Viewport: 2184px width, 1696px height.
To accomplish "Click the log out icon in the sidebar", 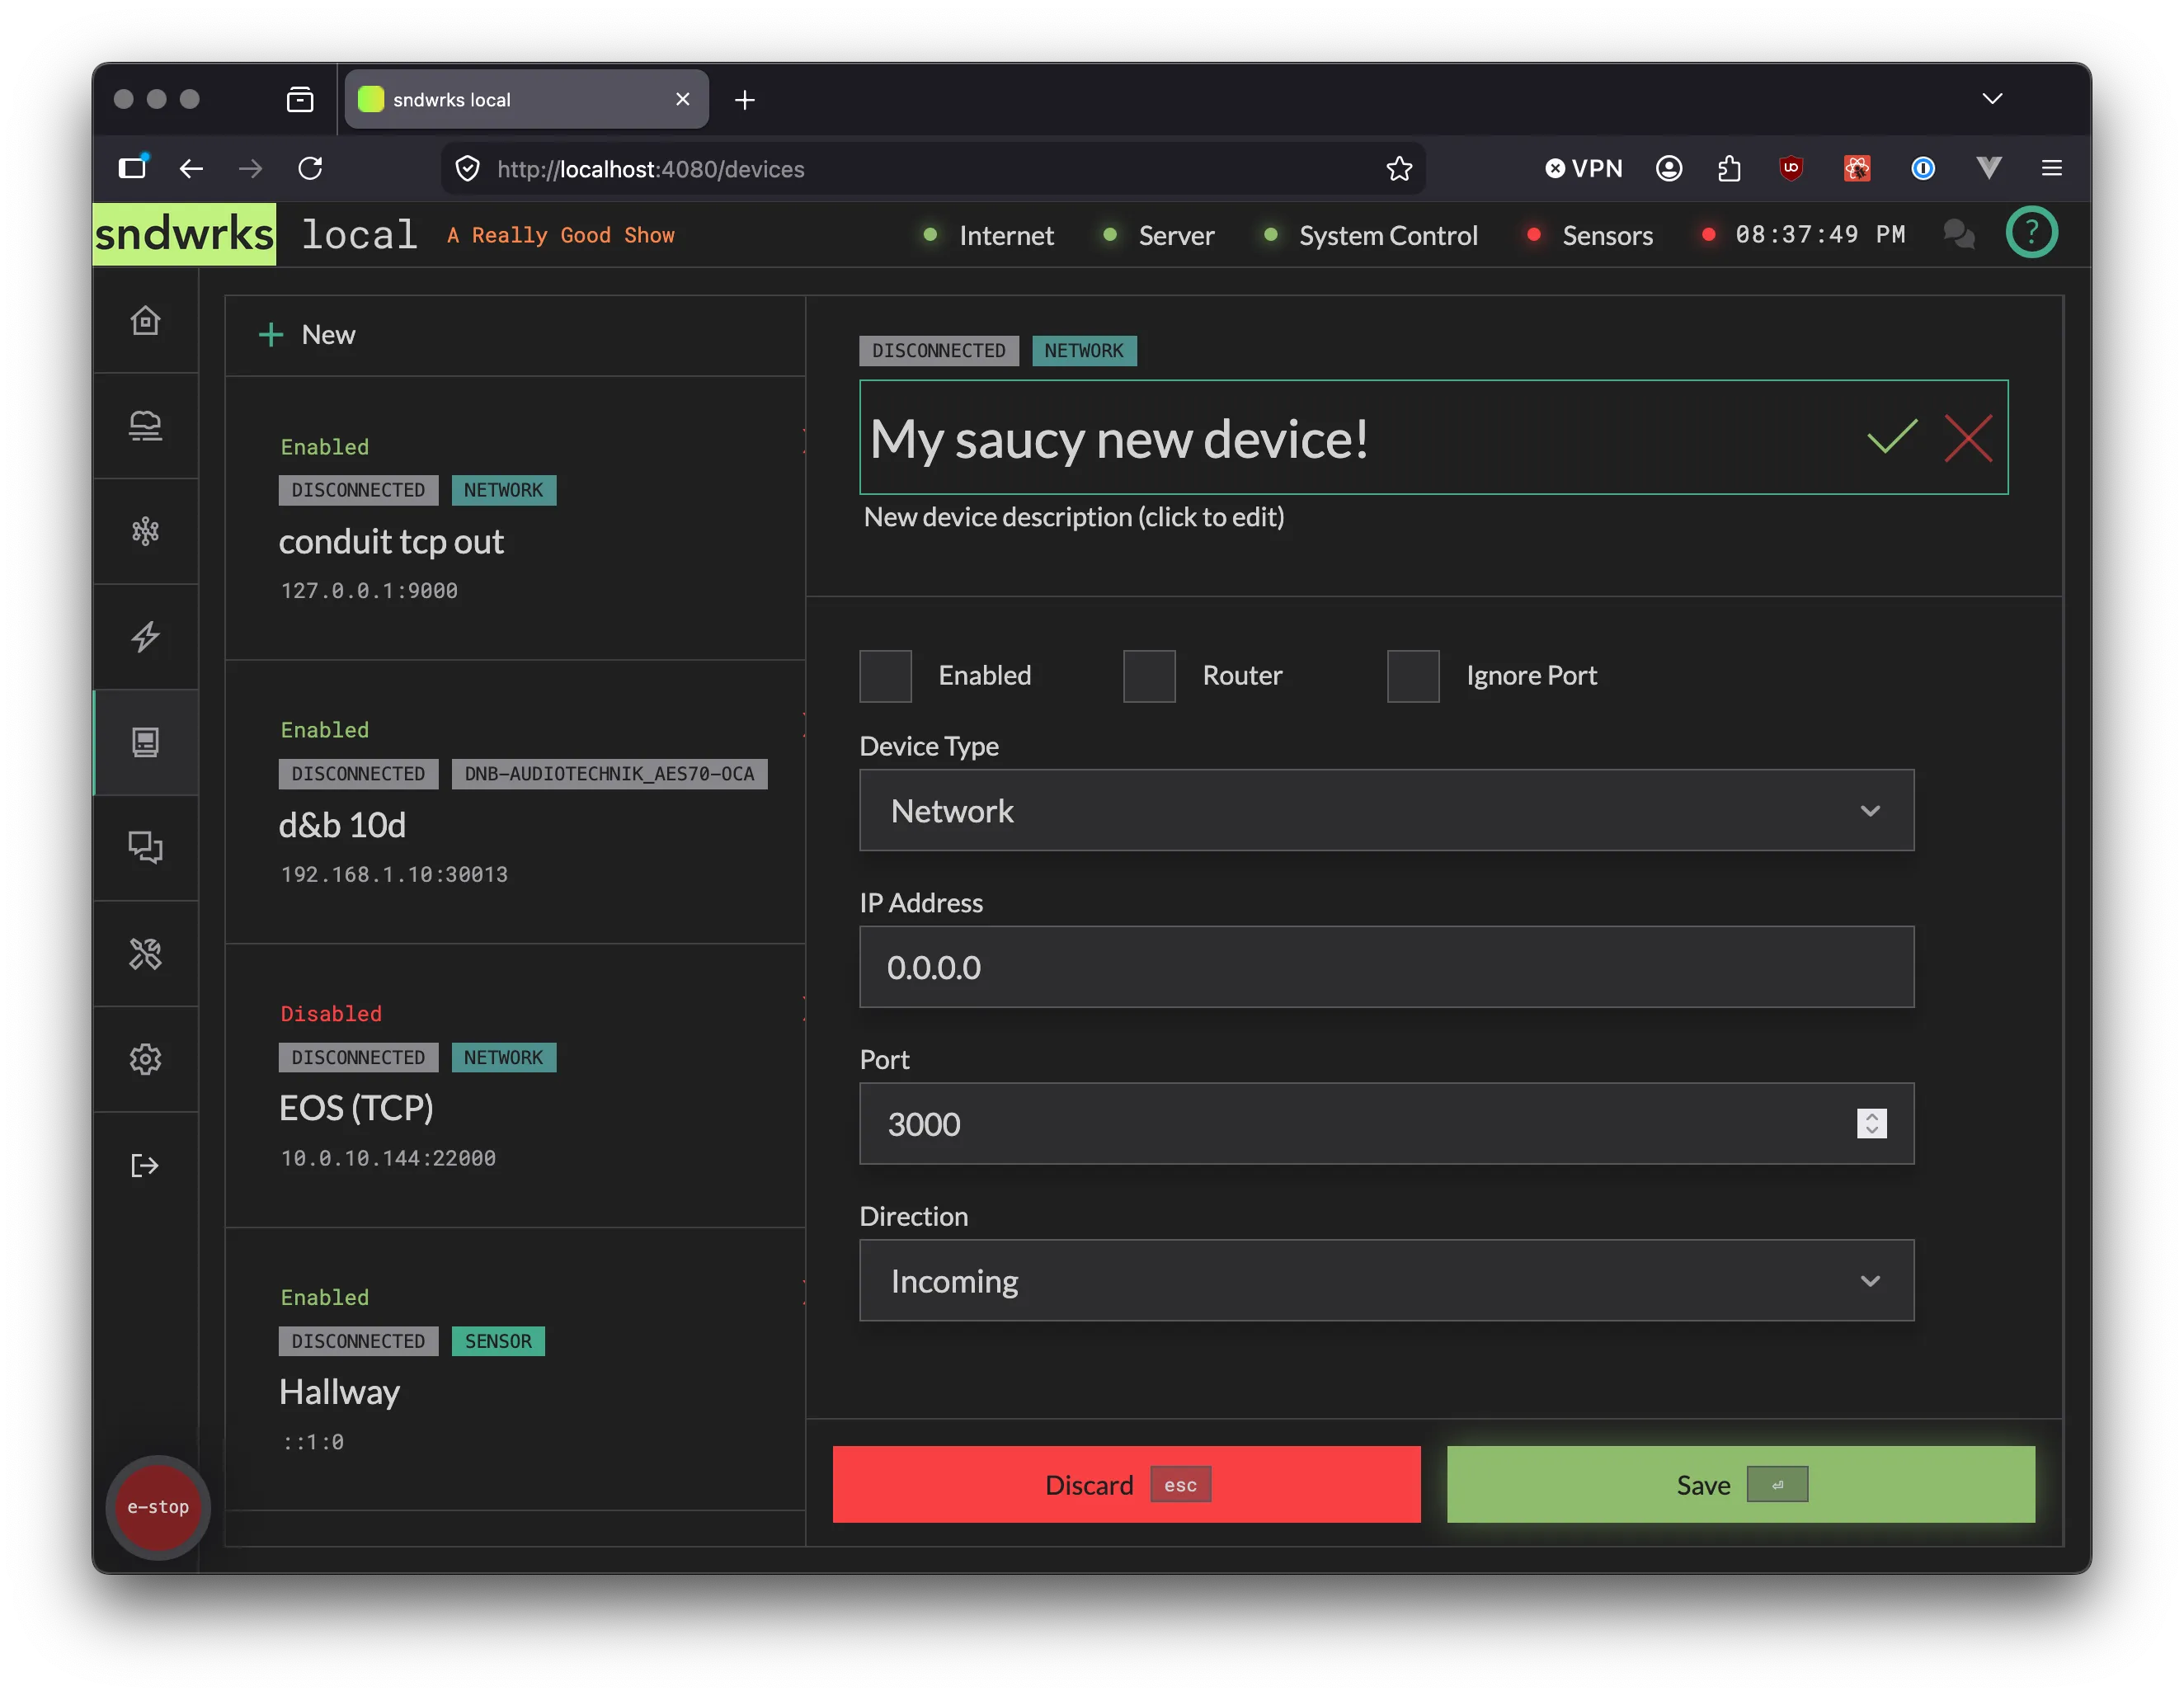I will (145, 1165).
